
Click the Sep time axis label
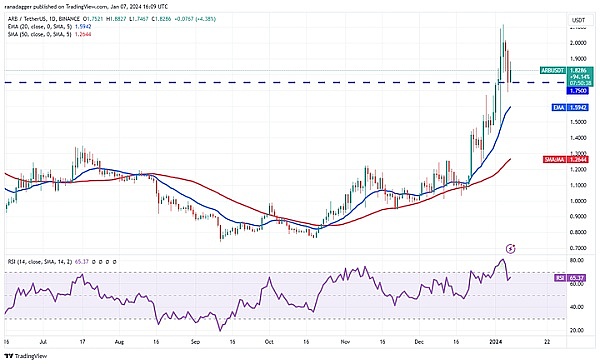point(196,342)
